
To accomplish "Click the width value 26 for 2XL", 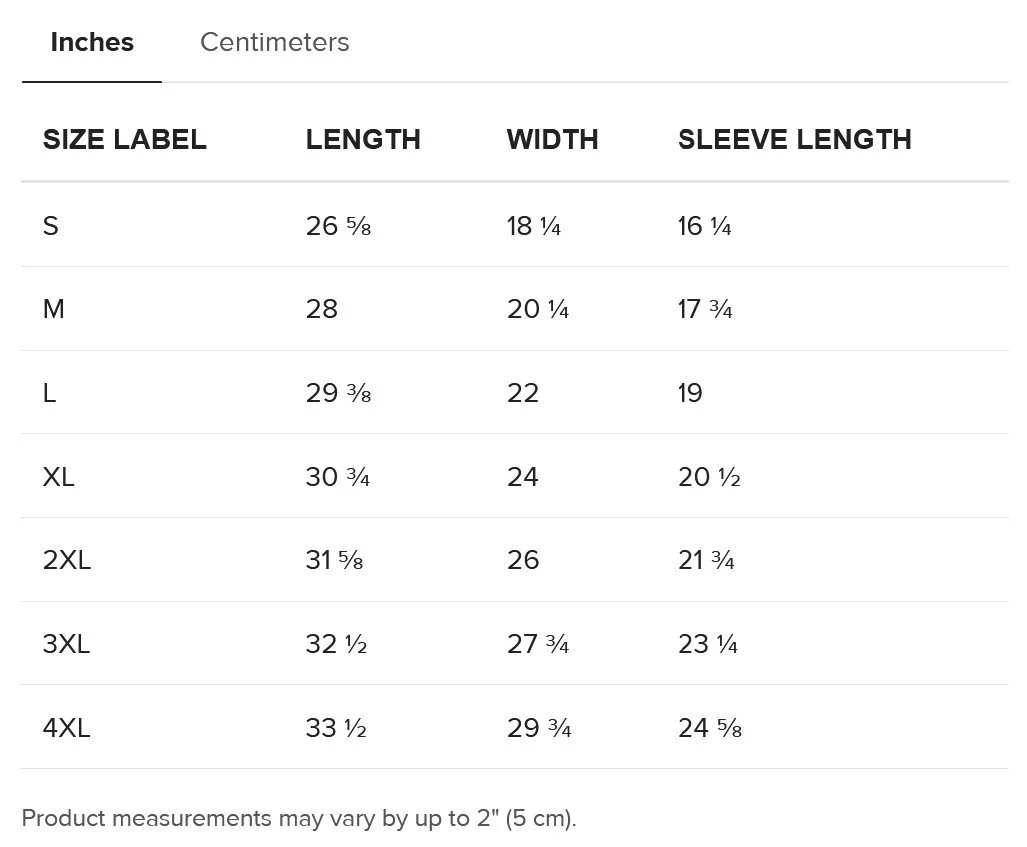I will 523,560.
